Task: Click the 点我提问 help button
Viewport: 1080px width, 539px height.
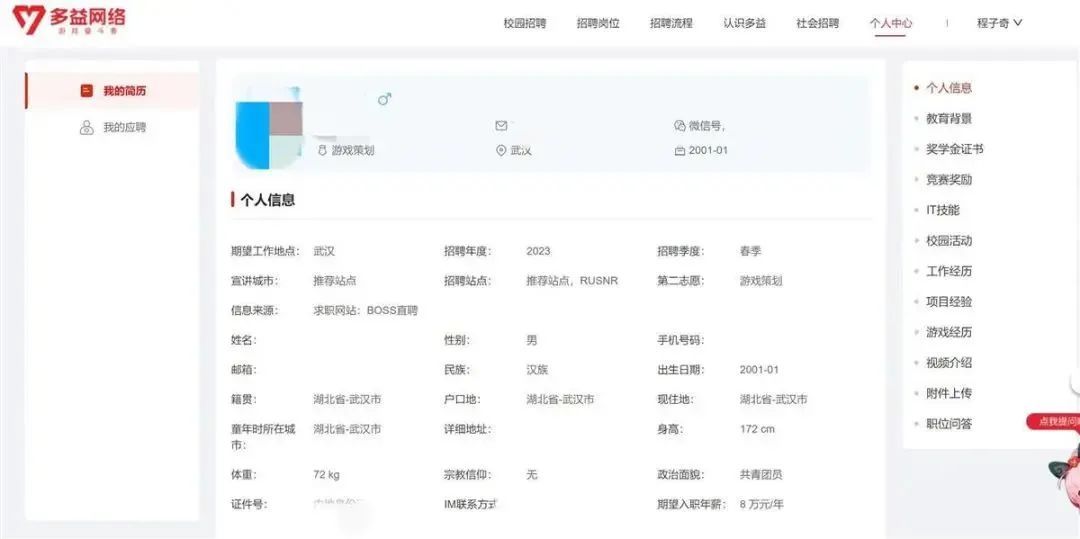Action: click(x=1055, y=422)
